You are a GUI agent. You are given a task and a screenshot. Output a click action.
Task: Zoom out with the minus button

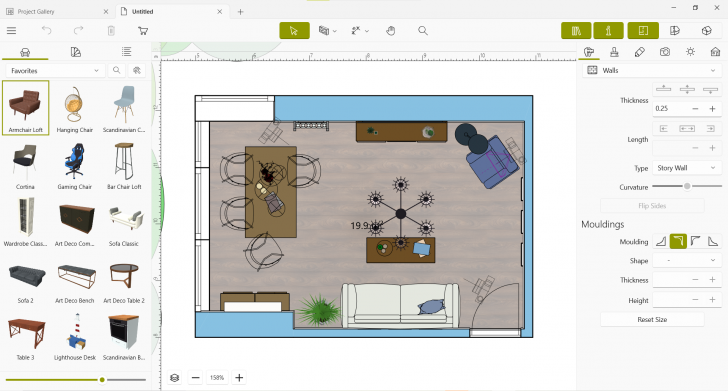[x=195, y=378]
